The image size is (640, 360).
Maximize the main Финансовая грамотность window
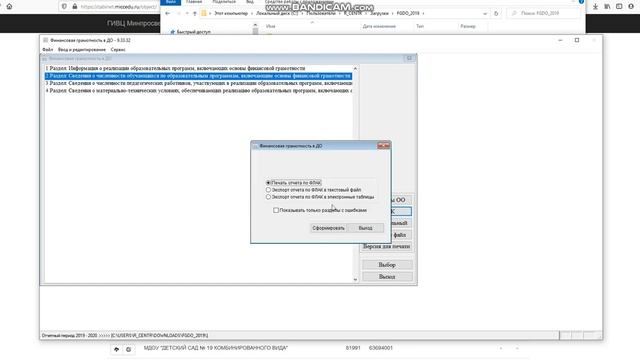point(577,40)
